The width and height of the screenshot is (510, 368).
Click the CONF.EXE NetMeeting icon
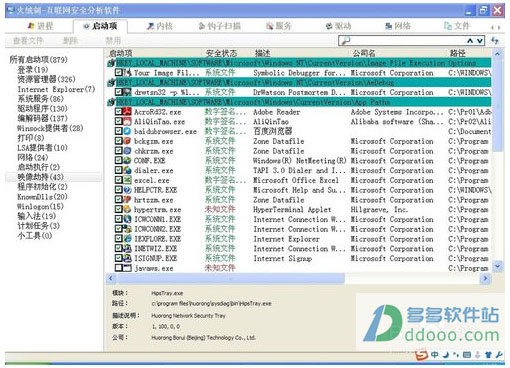point(127,160)
